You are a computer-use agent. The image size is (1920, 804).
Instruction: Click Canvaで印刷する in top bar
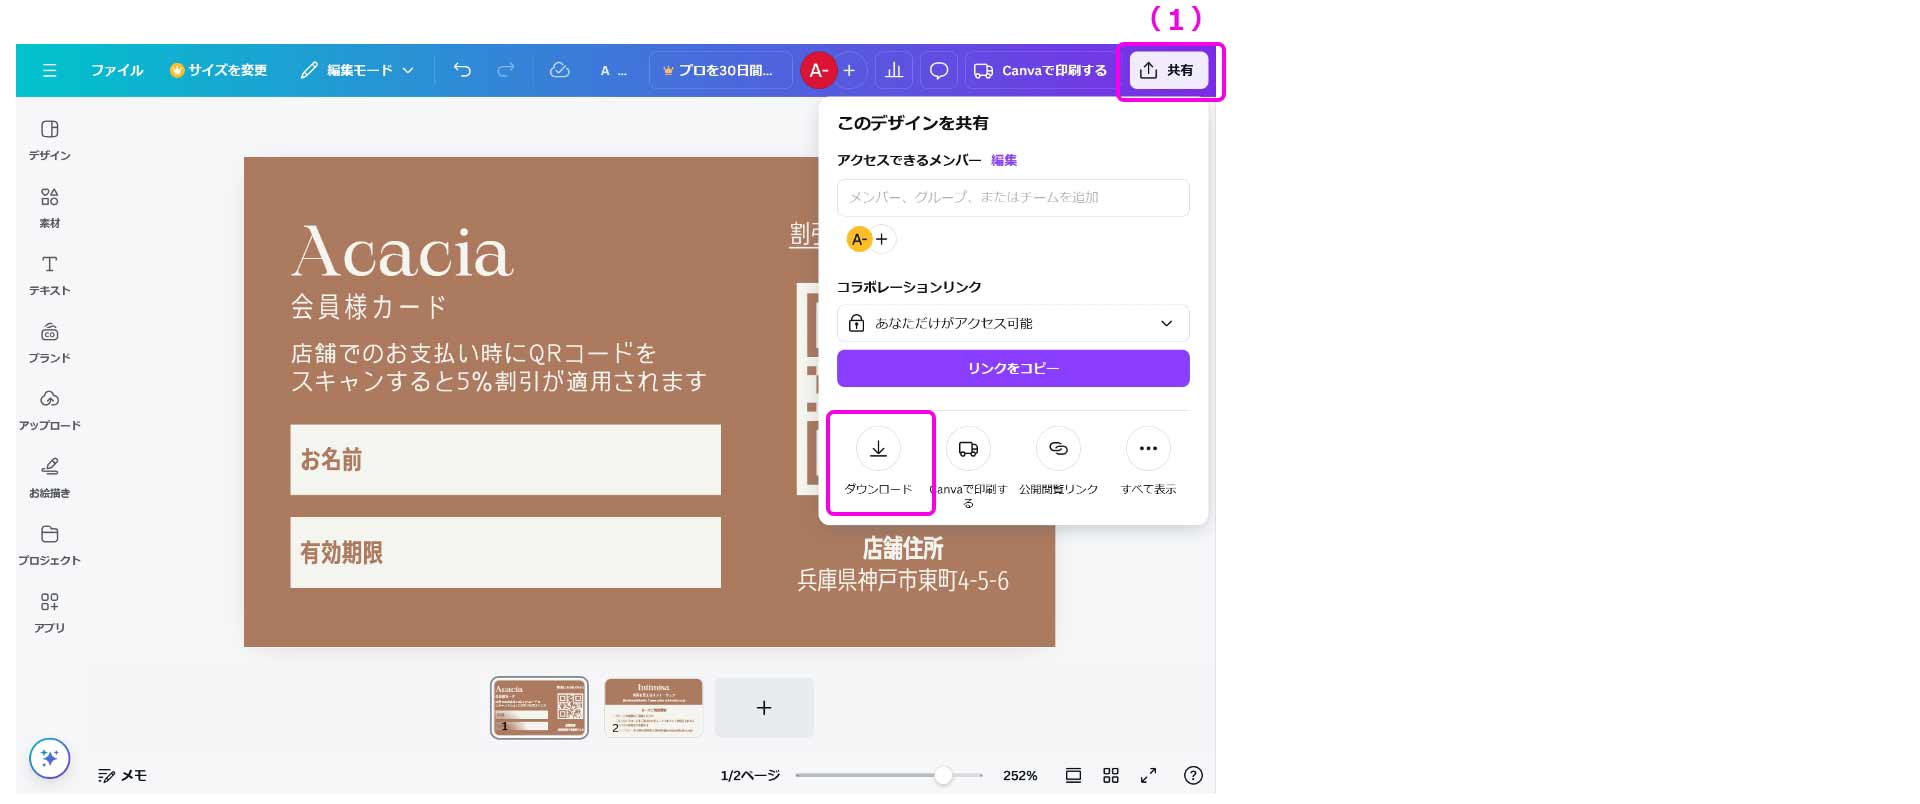[x=1041, y=71]
